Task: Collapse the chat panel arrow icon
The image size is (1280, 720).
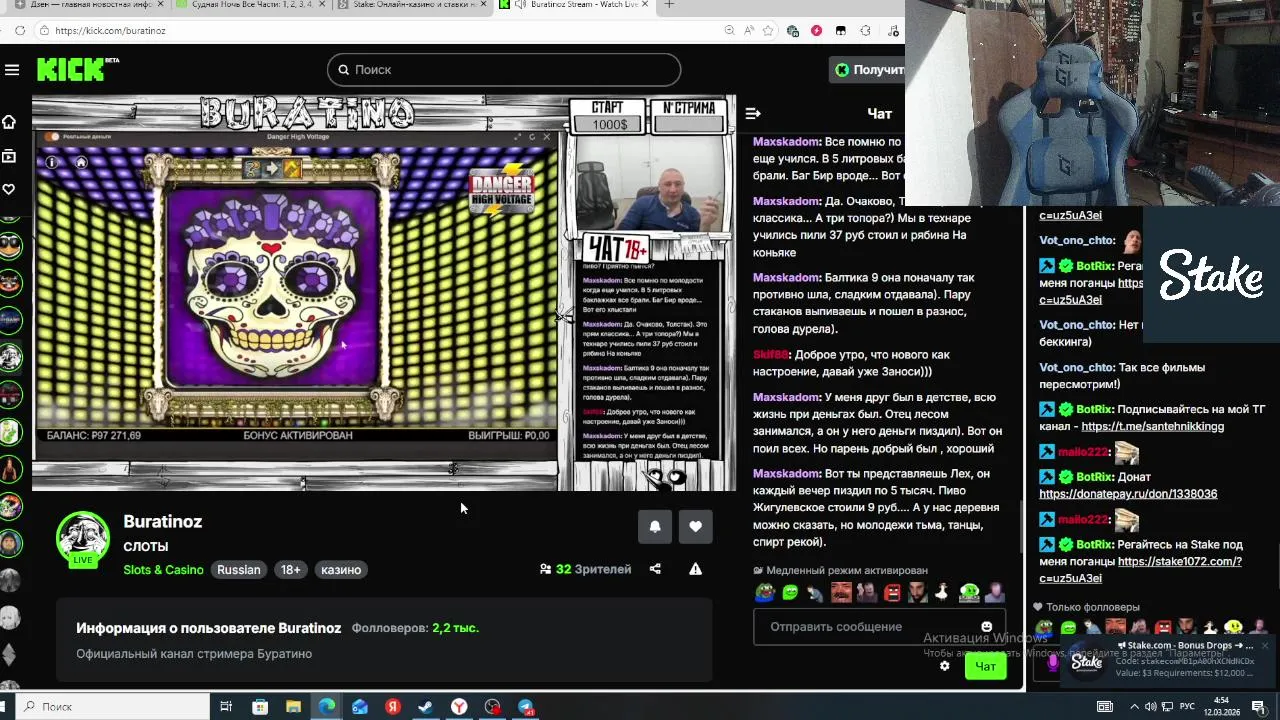Action: 753,114
